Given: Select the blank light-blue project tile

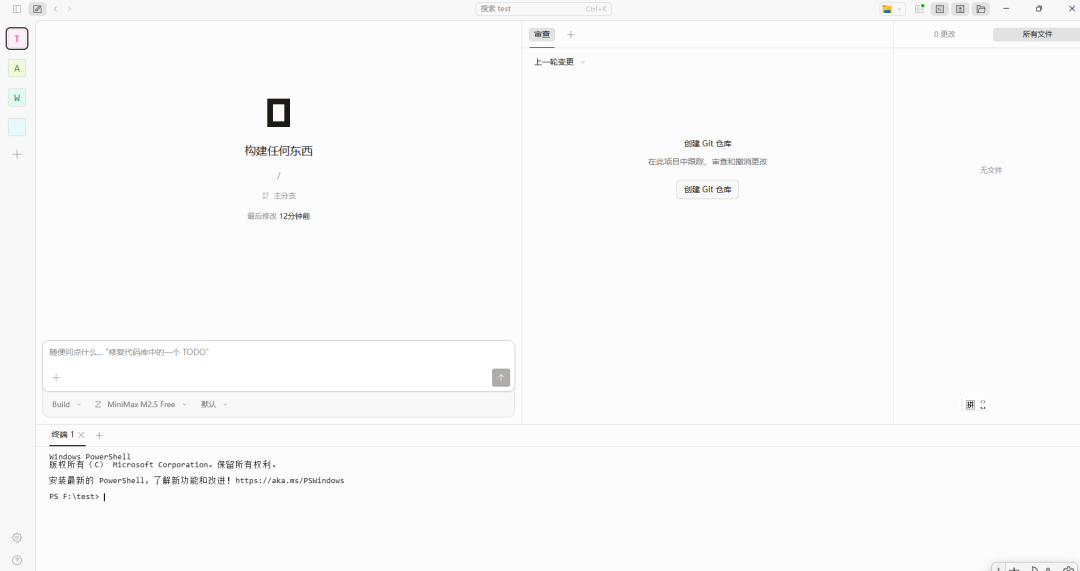Looking at the screenshot, I should coord(17,127).
